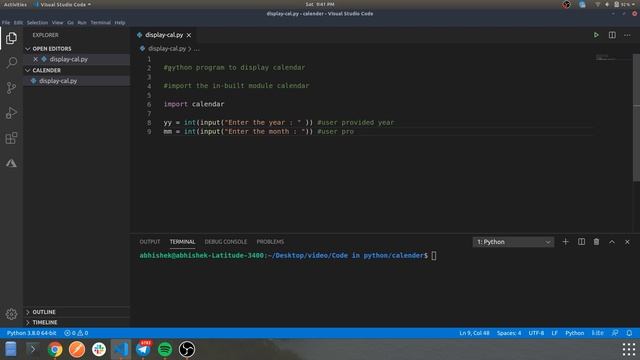Select the display-cal.py editor tab
Viewport: 640px width, 360px height.
(164, 35)
